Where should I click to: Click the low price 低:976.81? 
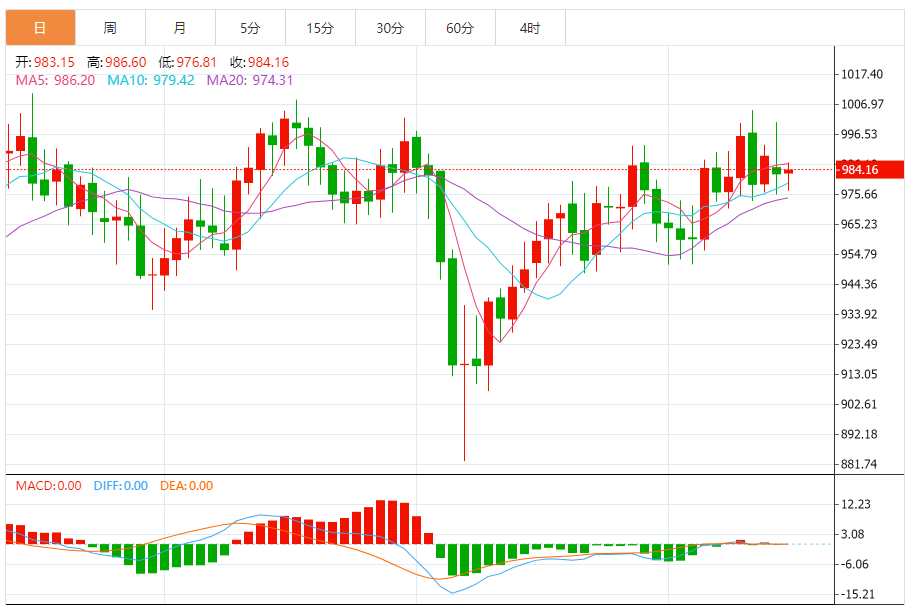[188, 62]
